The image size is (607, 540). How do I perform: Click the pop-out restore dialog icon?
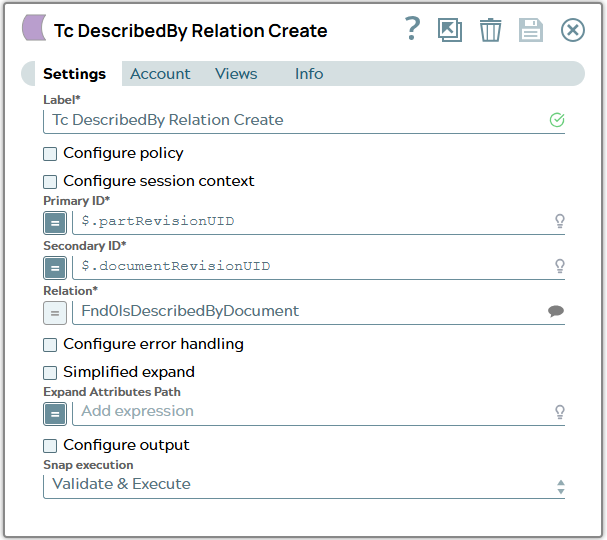pos(450,30)
